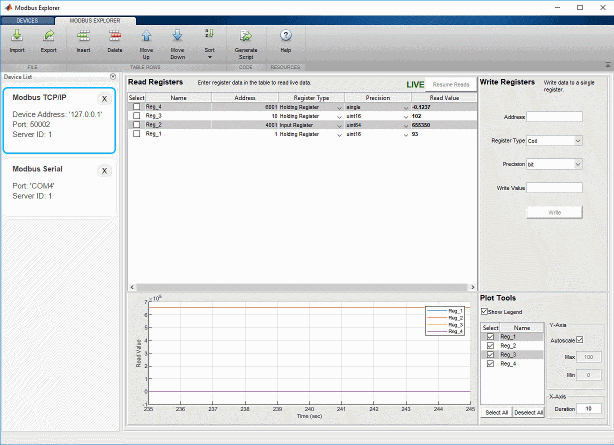Disable Y-Axis Autoscale checkbox
This screenshot has width=614, height=445.
tap(580, 340)
